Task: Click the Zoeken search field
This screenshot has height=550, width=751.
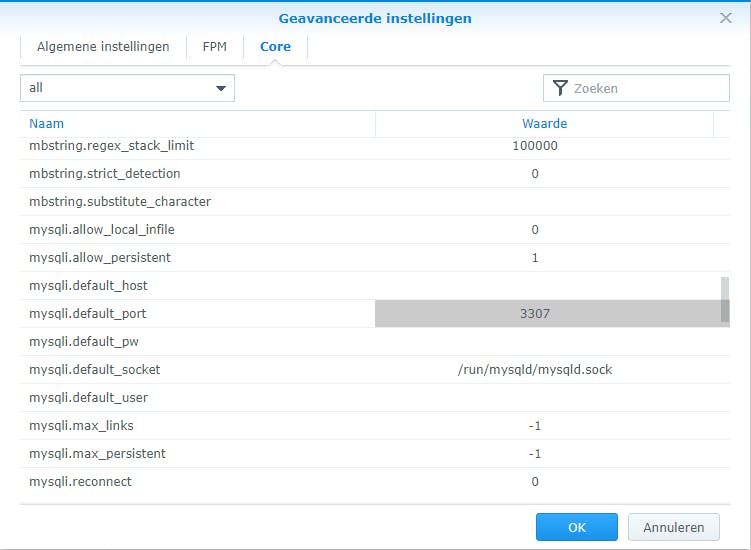Action: tap(647, 88)
